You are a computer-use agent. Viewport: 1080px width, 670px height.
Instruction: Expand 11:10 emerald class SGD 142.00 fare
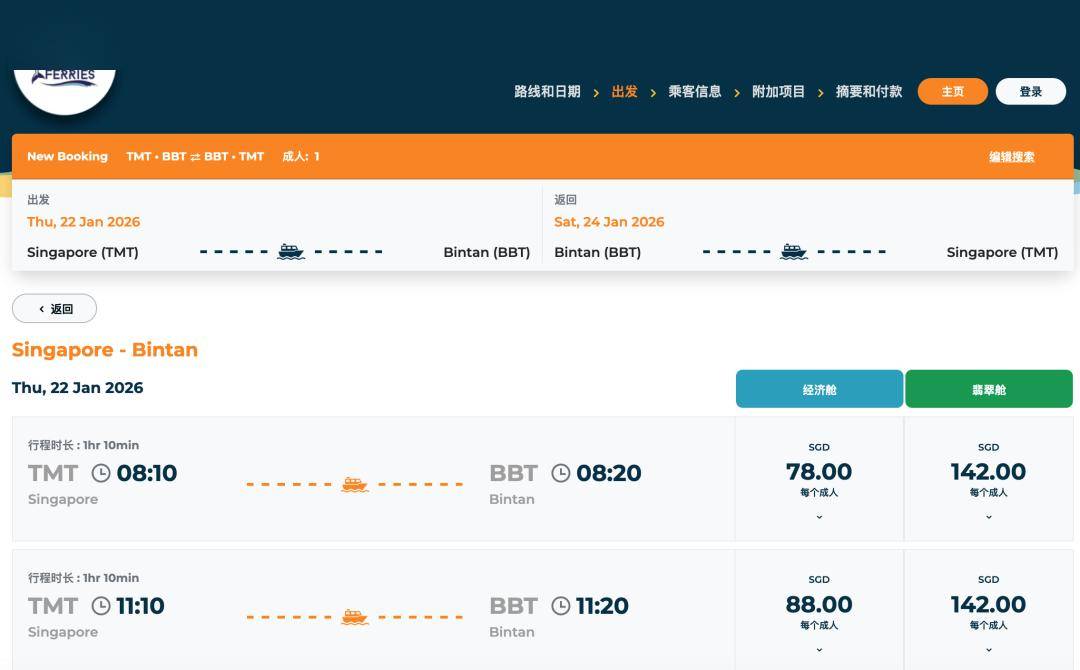[x=988, y=649]
